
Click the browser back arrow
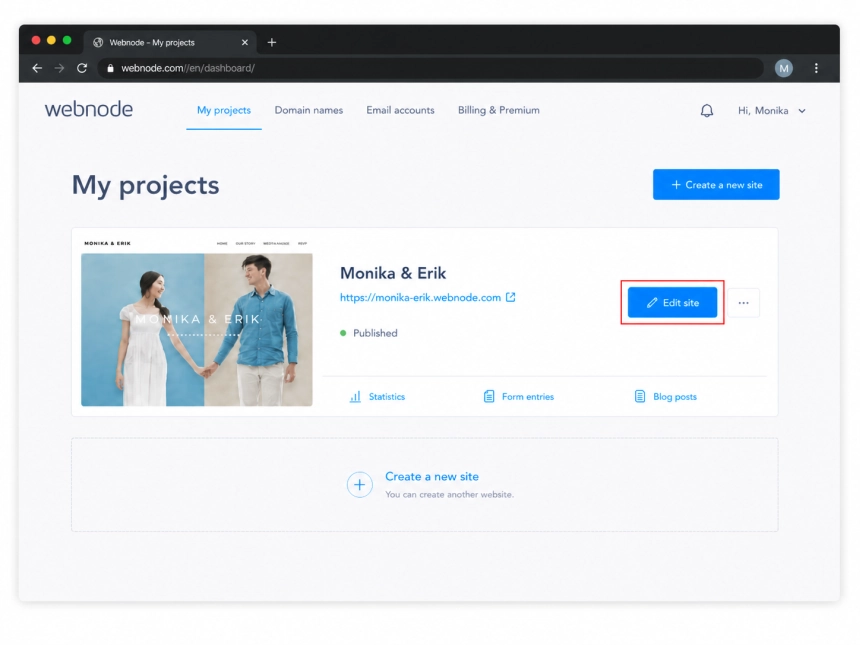tap(37, 68)
